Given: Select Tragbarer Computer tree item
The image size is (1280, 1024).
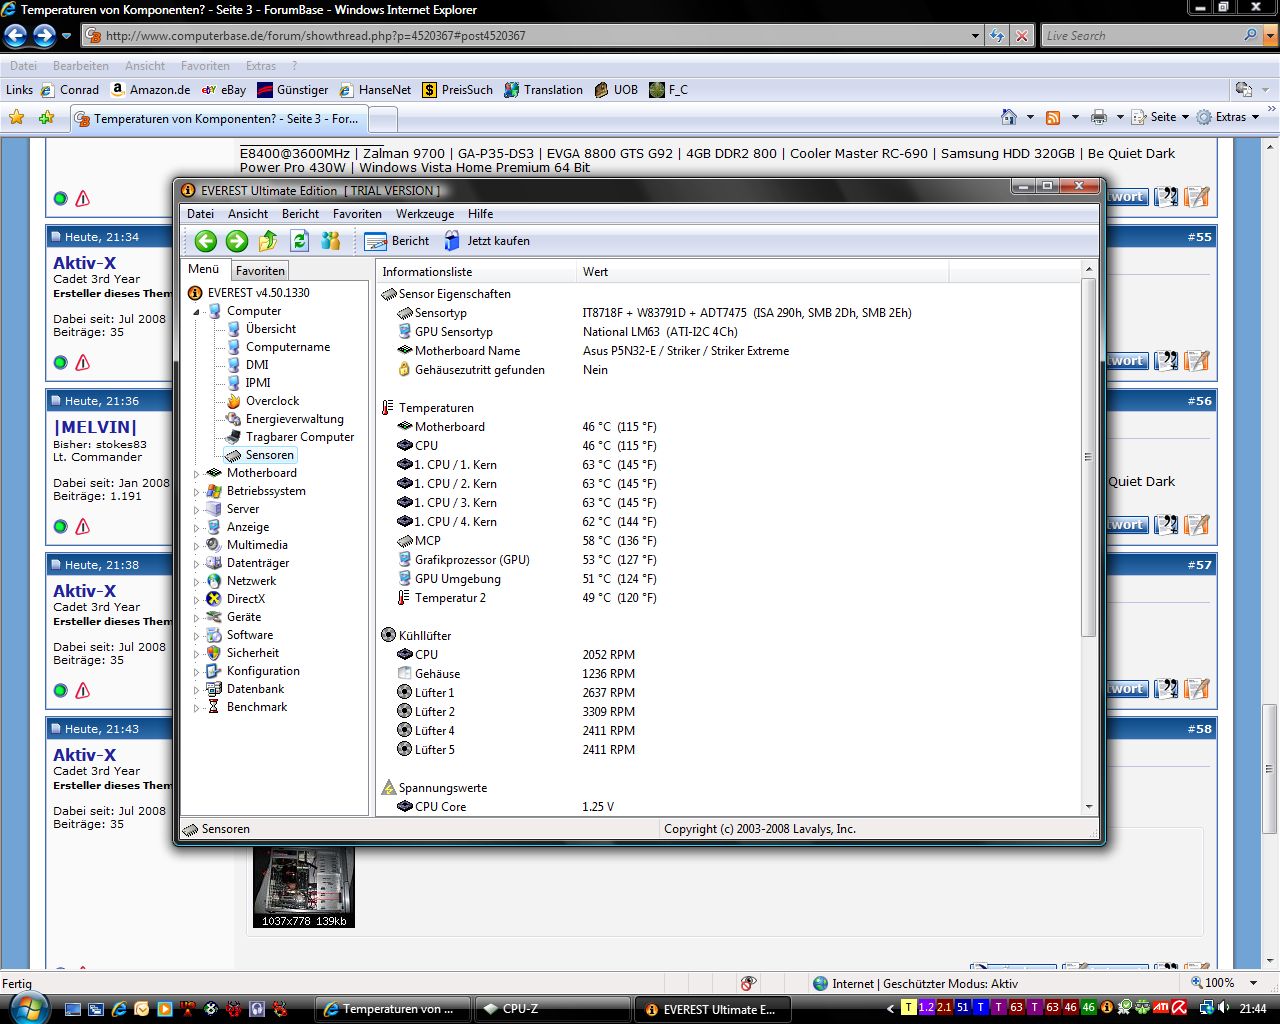Looking at the screenshot, I should (300, 437).
